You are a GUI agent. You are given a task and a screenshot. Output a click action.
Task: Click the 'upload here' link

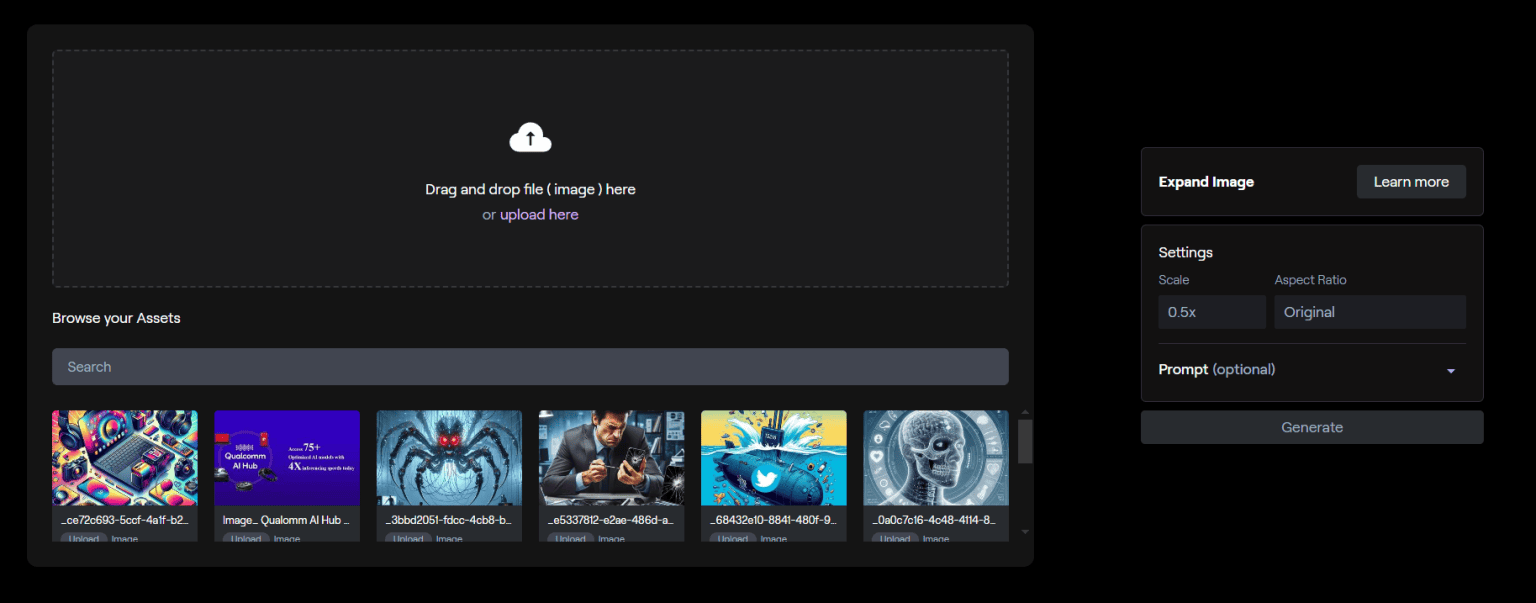tap(539, 215)
